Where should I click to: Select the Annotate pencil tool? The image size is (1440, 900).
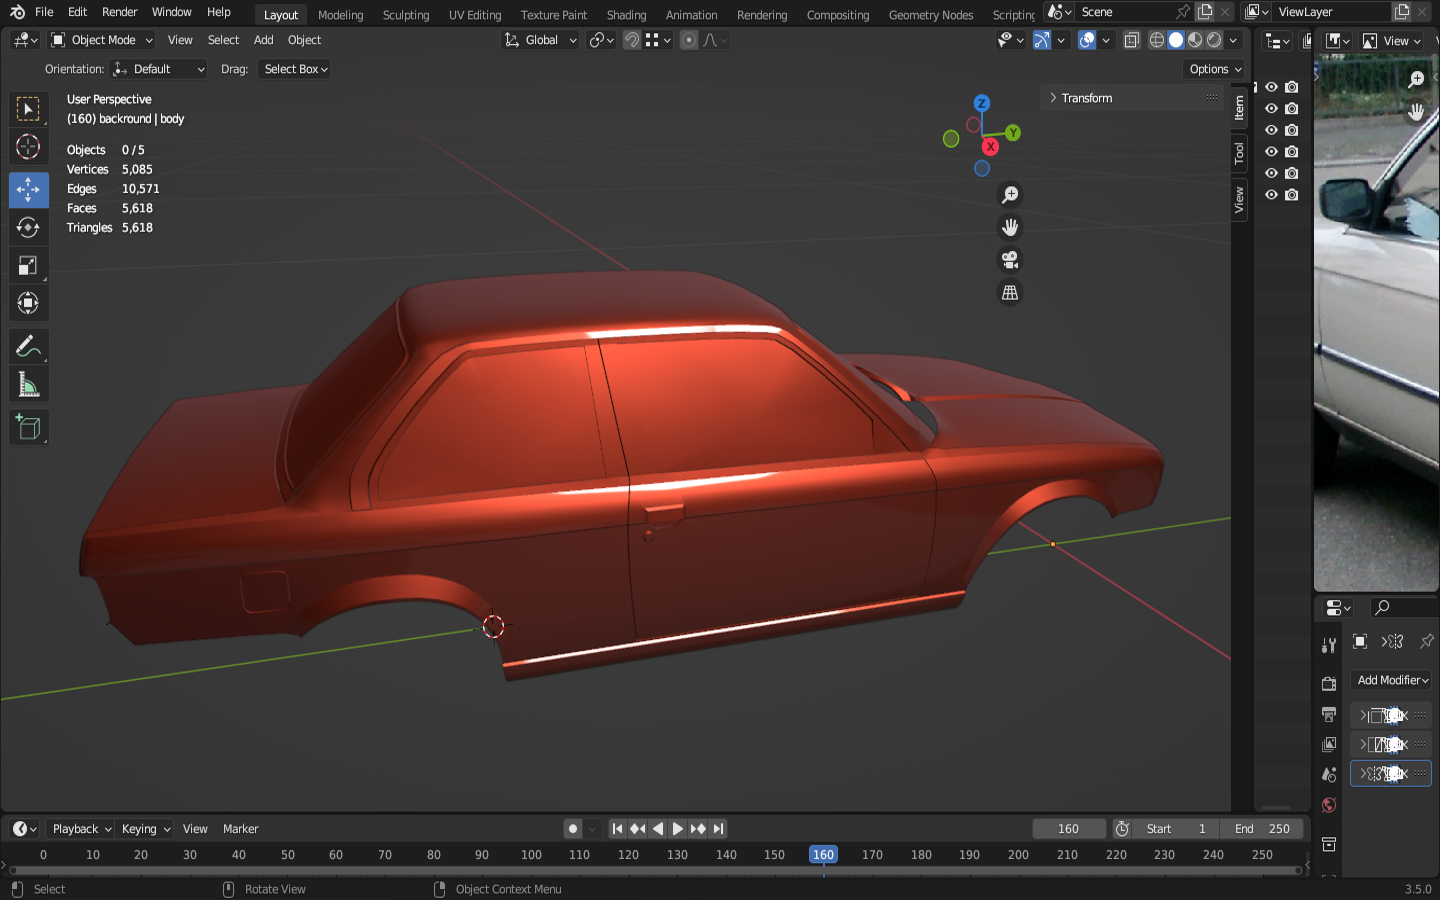tap(28, 347)
